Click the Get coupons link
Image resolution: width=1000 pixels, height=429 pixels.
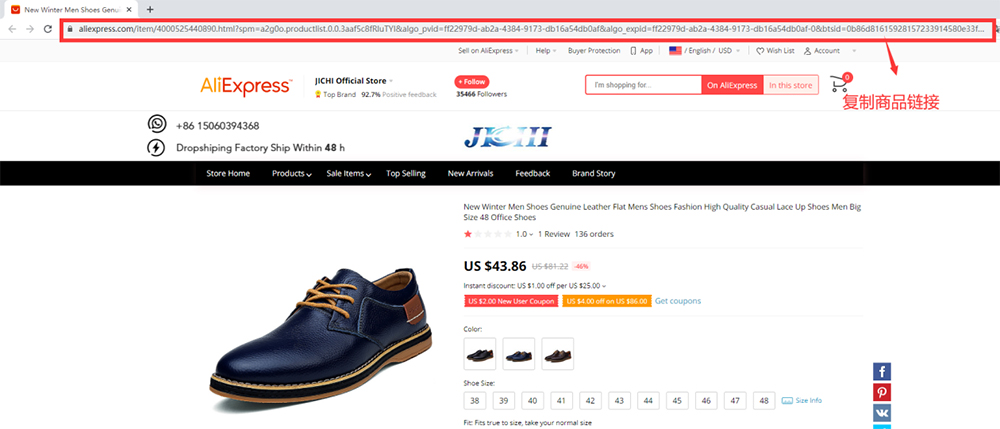click(x=678, y=301)
